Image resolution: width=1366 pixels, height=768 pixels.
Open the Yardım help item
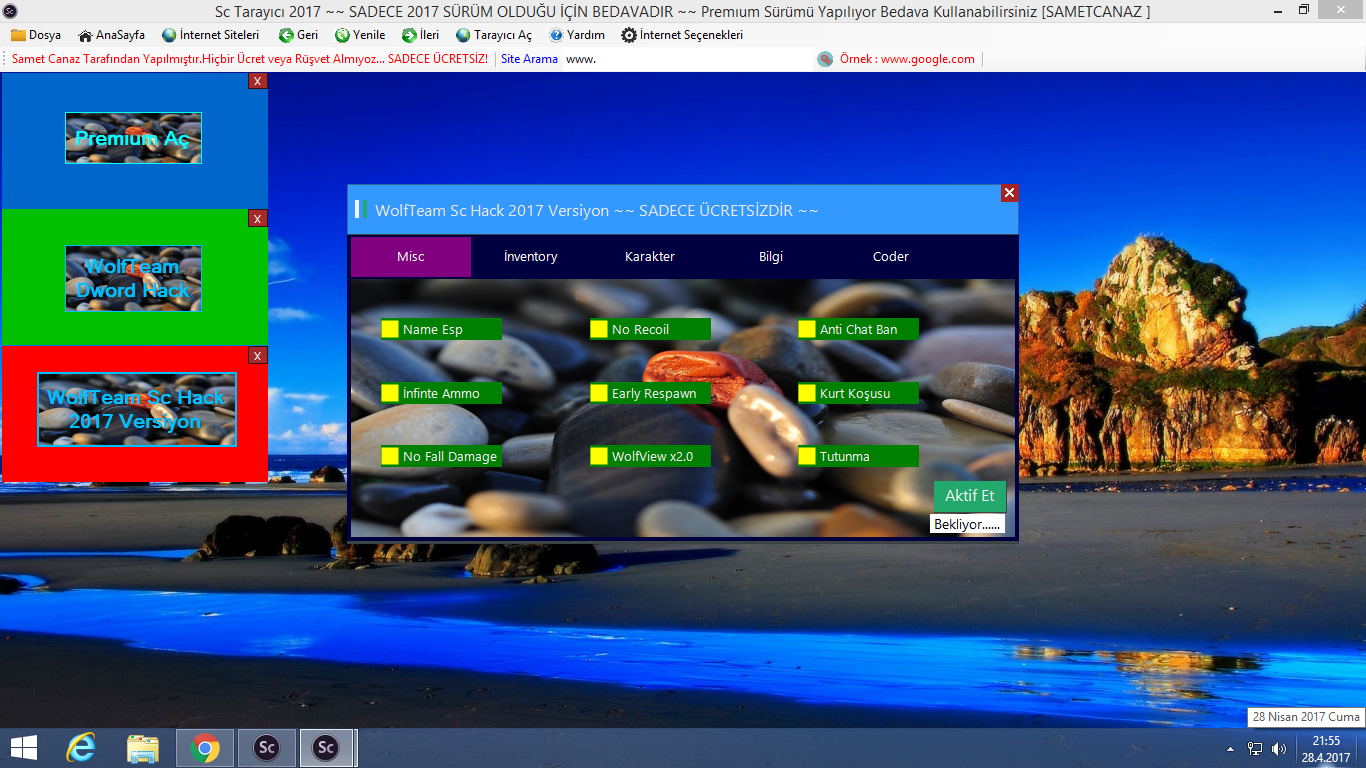[577, 35]
